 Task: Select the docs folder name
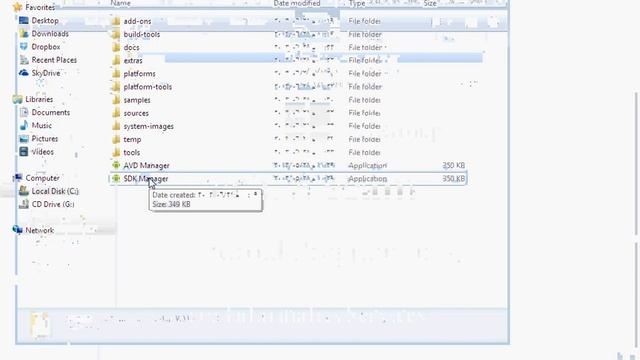131,47
